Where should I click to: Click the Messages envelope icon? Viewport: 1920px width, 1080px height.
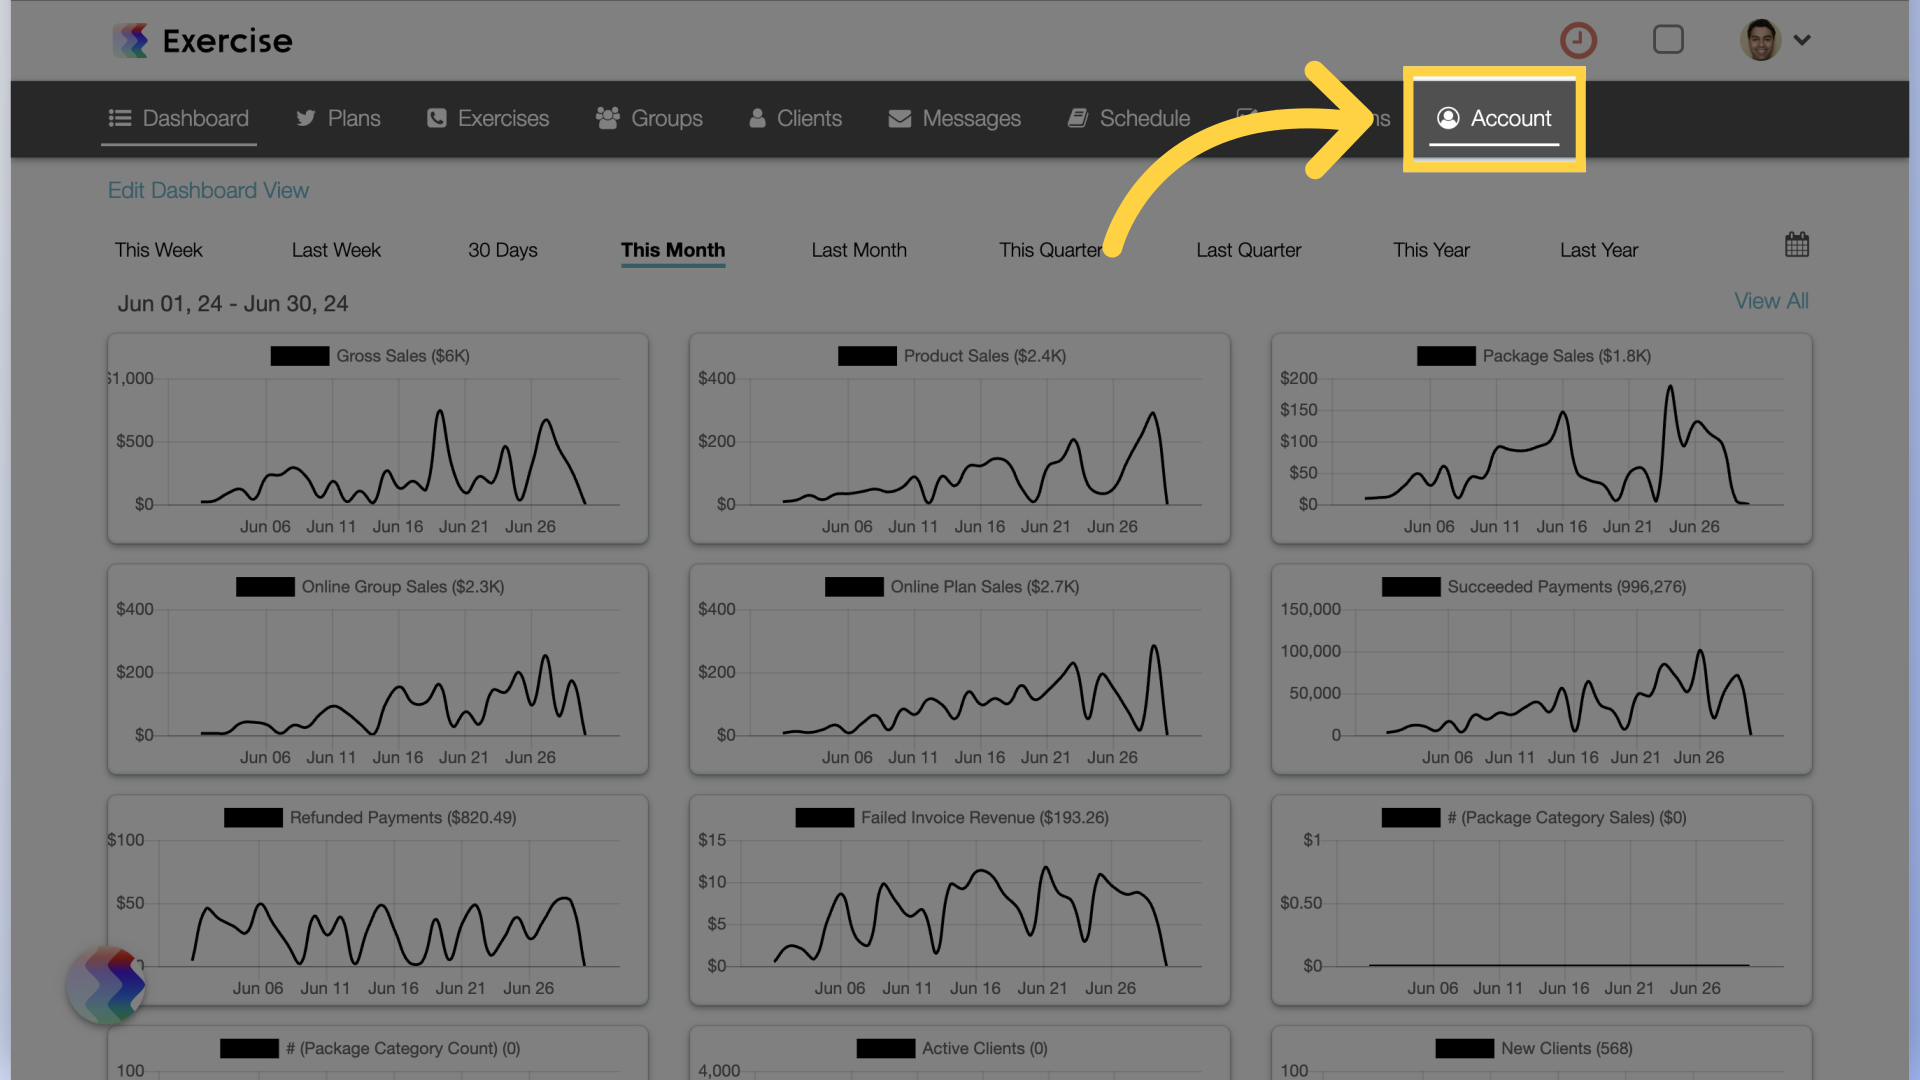[899, 119]
